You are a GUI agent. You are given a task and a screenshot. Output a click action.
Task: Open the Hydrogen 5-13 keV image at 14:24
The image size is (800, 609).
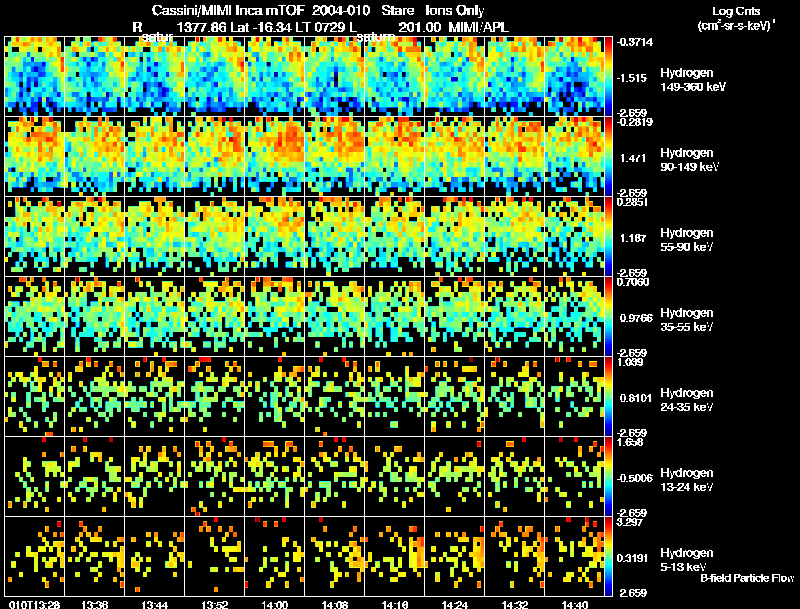pos(455,557)
